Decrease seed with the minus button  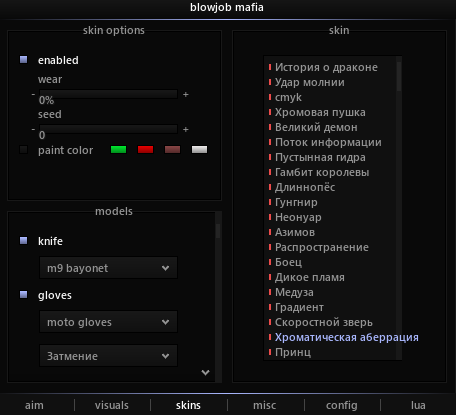coord(33,129)
